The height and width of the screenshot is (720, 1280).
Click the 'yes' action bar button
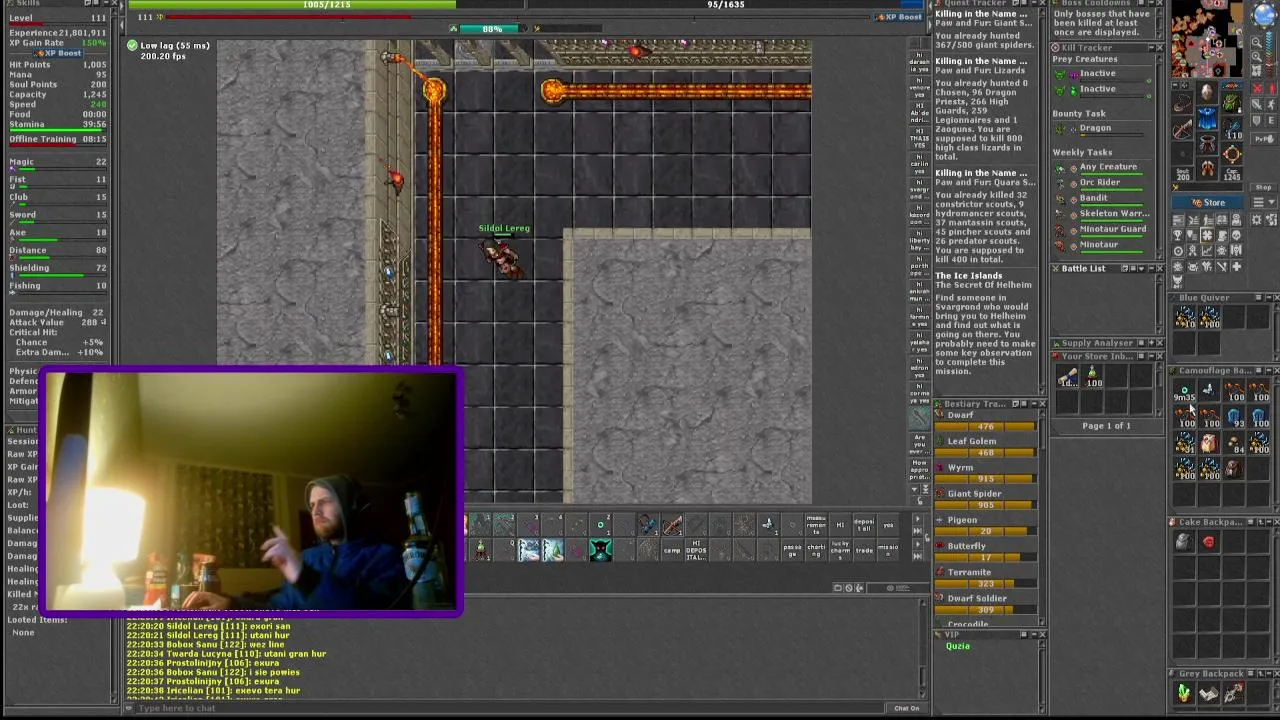[888, 525]
